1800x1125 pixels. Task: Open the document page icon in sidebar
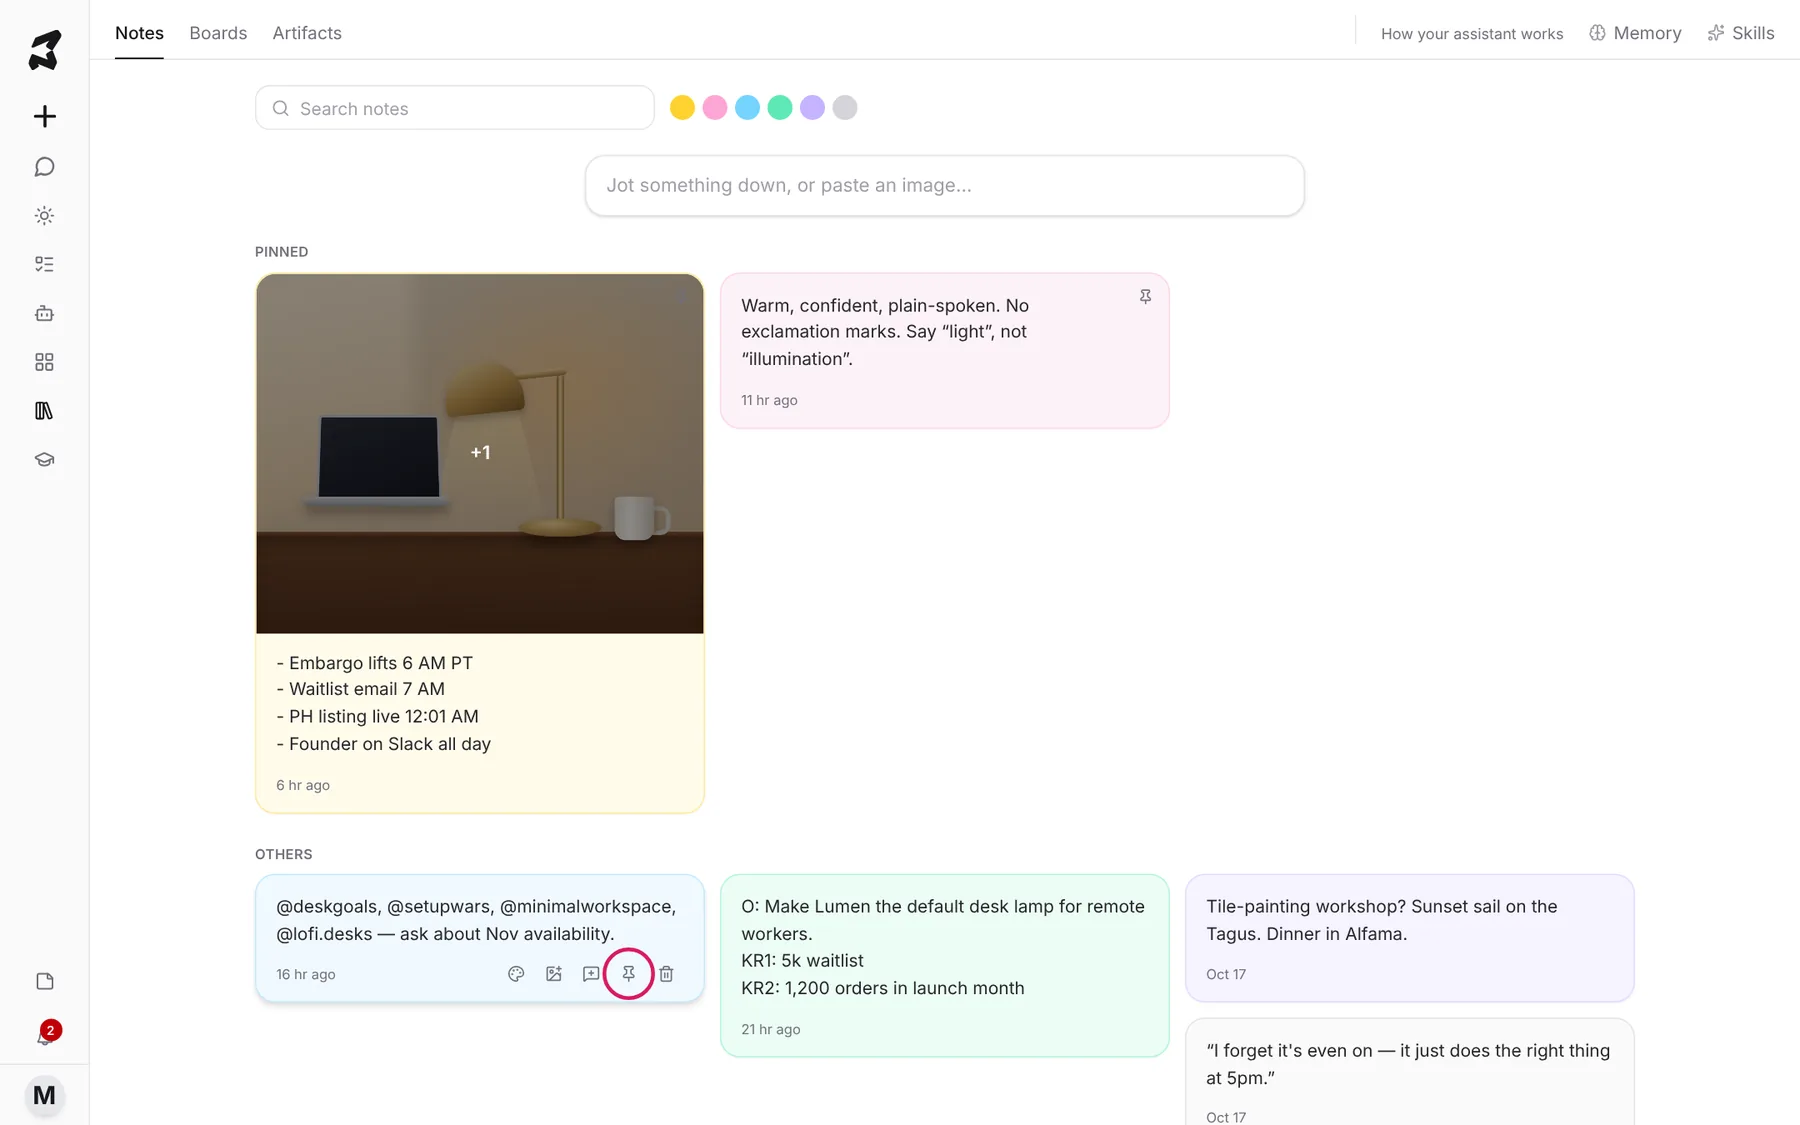44,981
